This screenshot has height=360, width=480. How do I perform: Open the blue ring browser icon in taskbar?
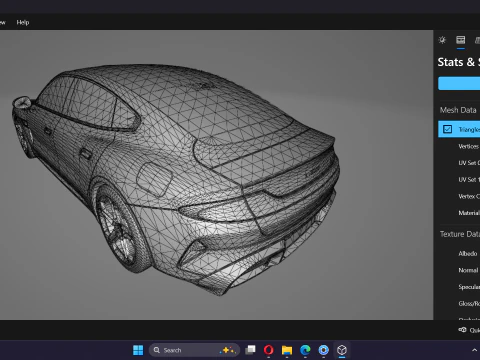(323, 350)
